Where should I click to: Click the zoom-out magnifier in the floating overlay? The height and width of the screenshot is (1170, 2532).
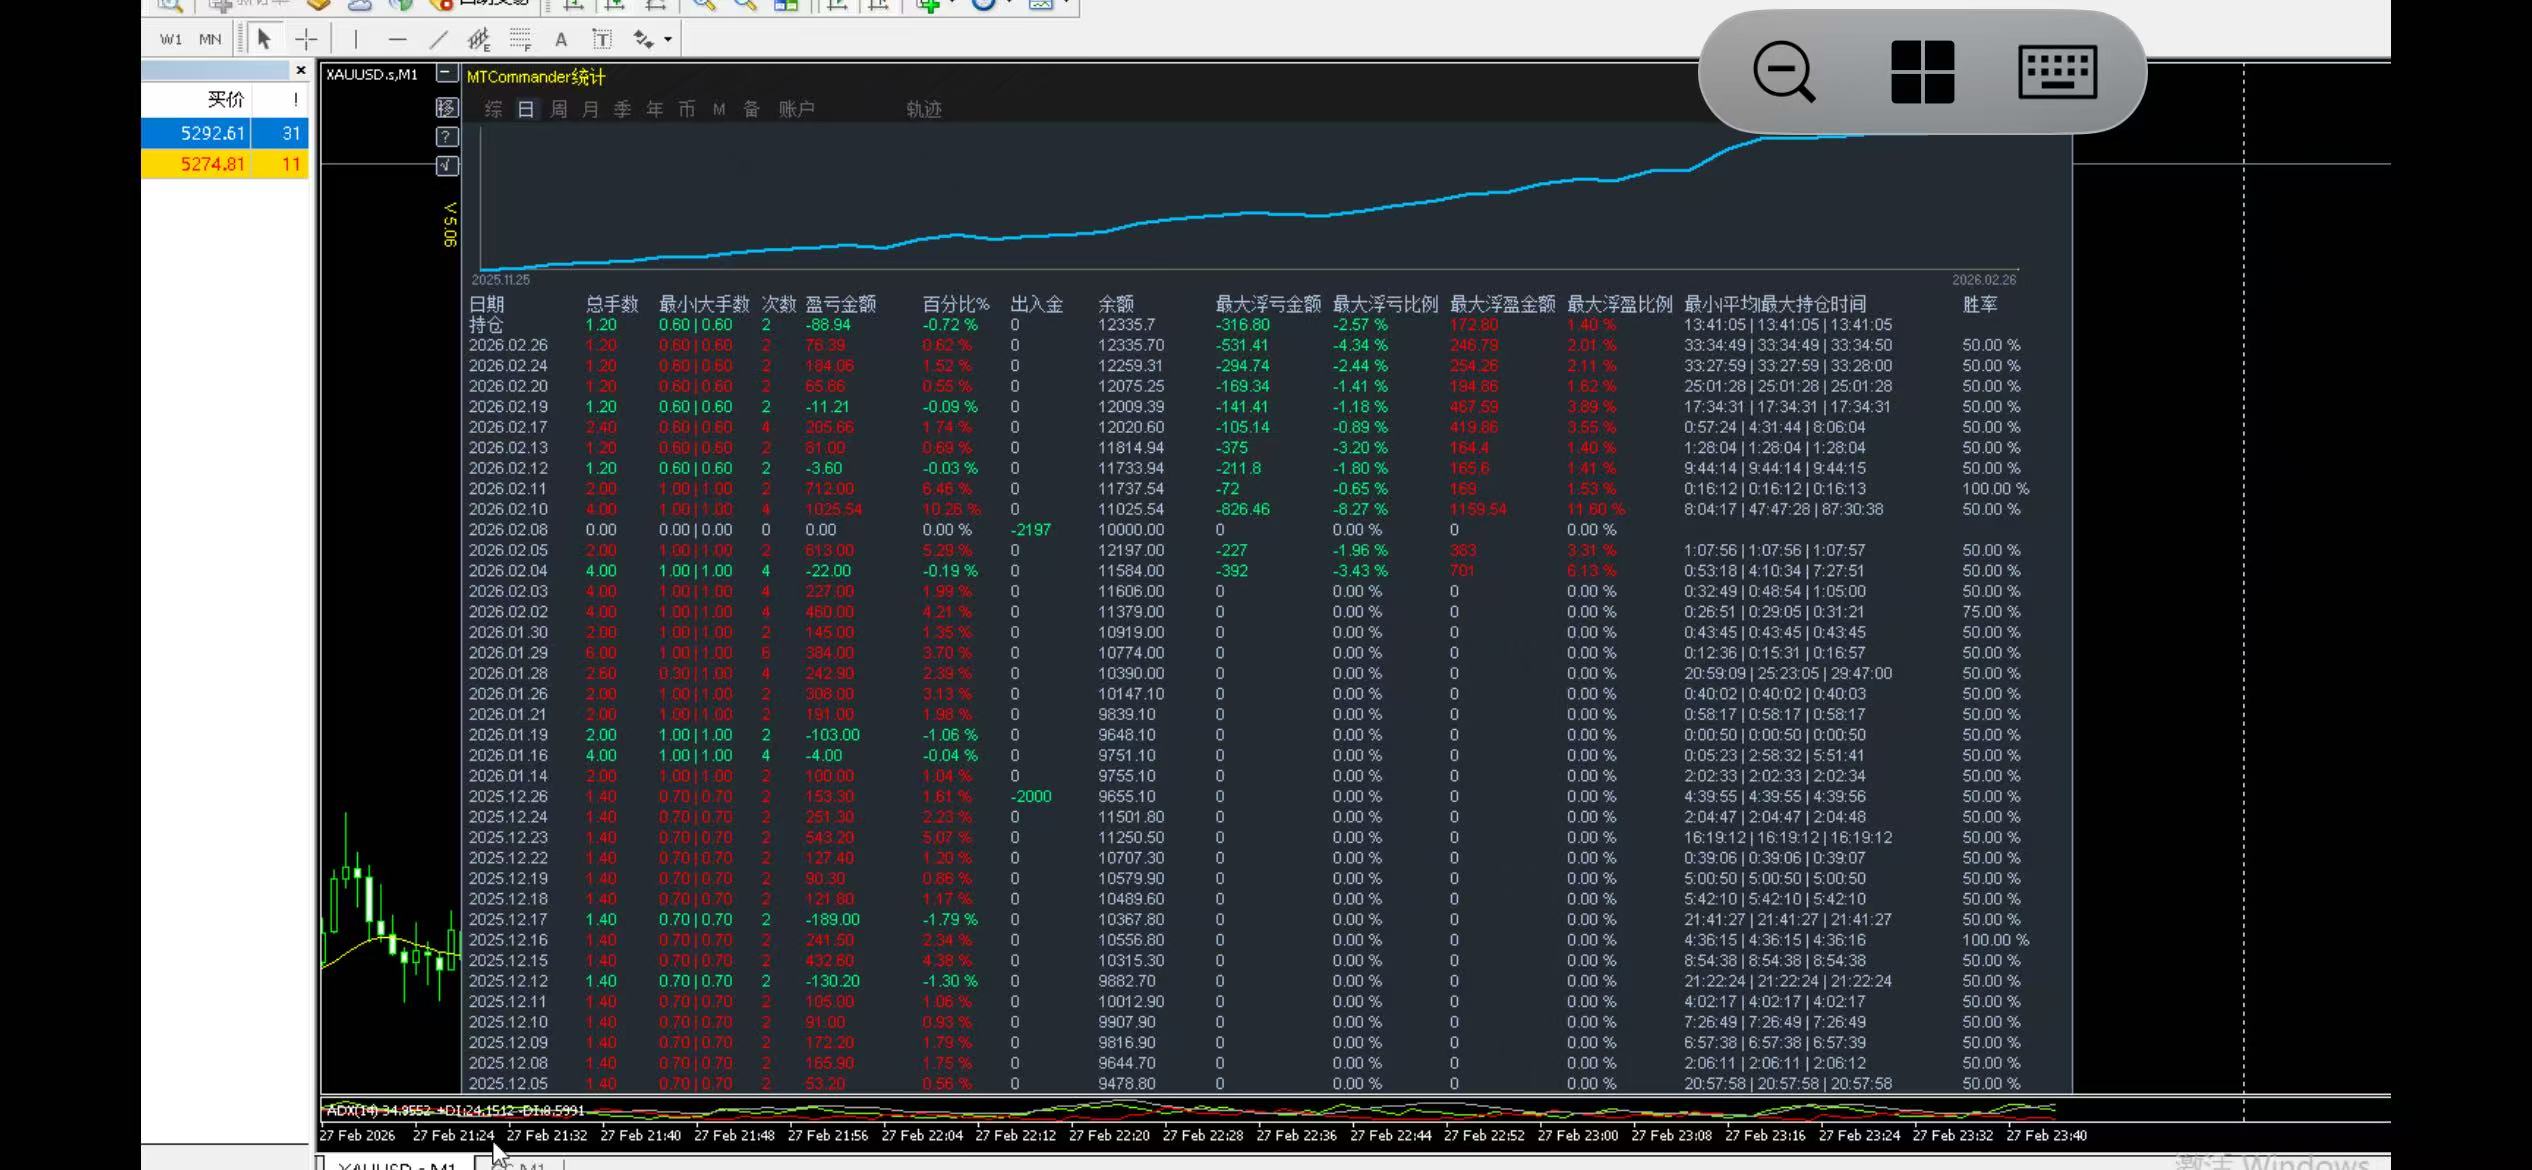click(x=1783, y=72)
